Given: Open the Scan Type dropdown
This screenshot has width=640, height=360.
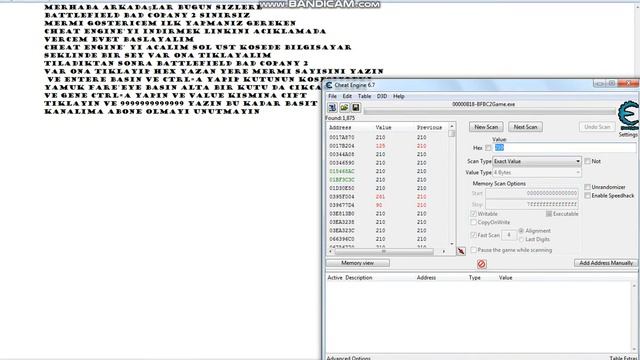Looking at the screenshot, I should 537,161.
